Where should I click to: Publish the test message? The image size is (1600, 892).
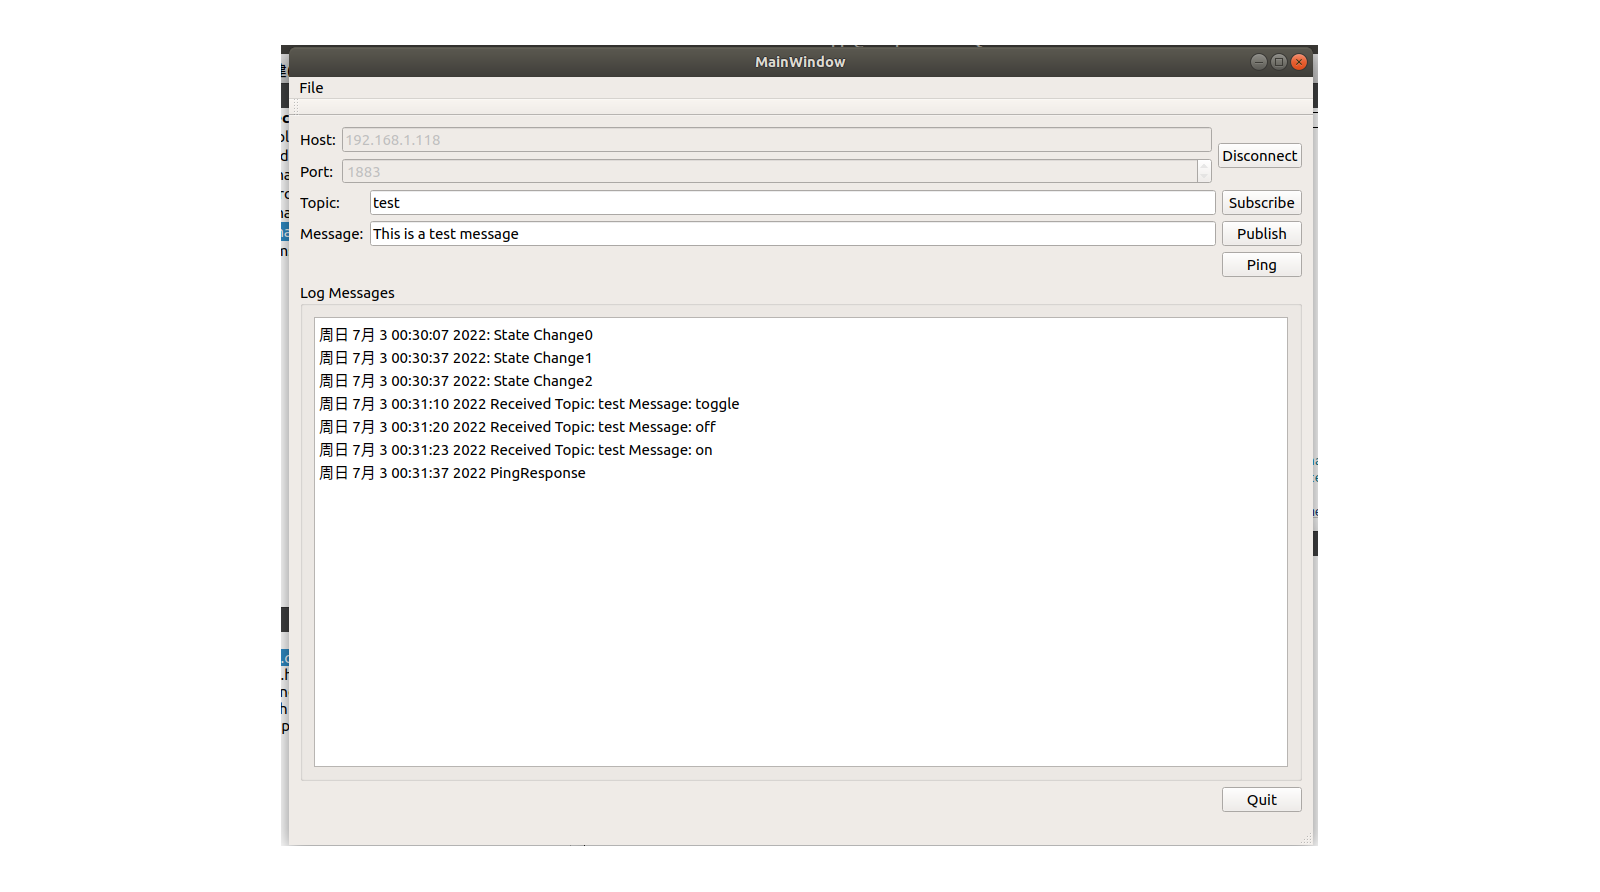(x=1261, y=234)
